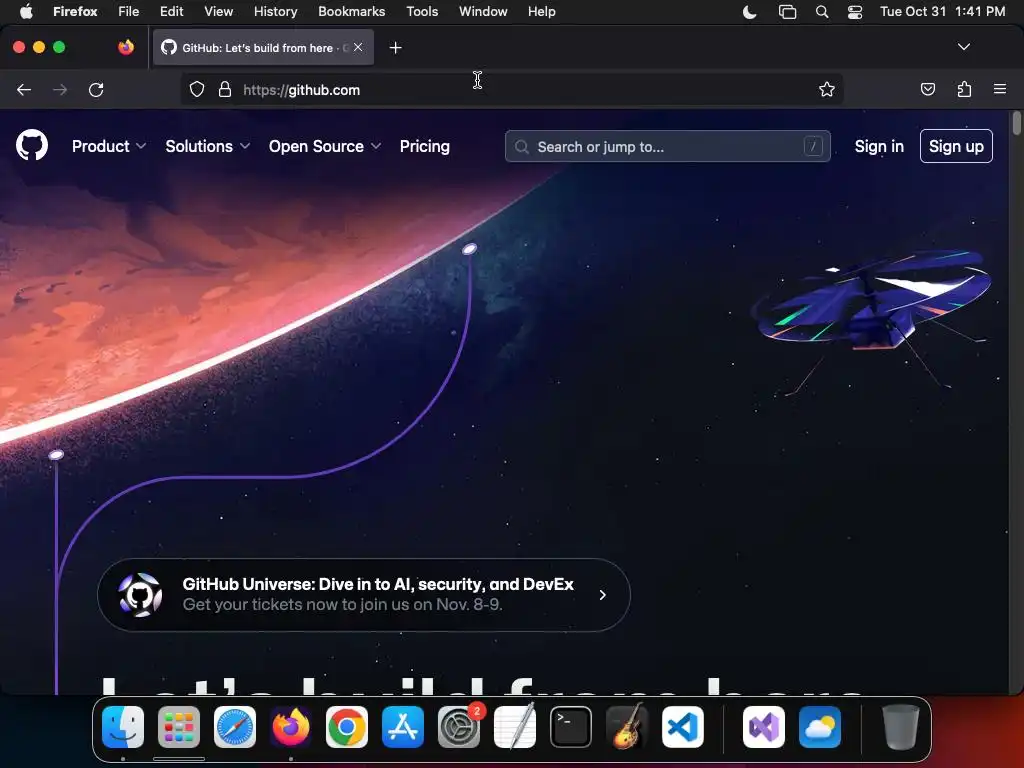Click the site security padlock icon
The width and height of the screenshot is (1024, 768).
[225, 89]
